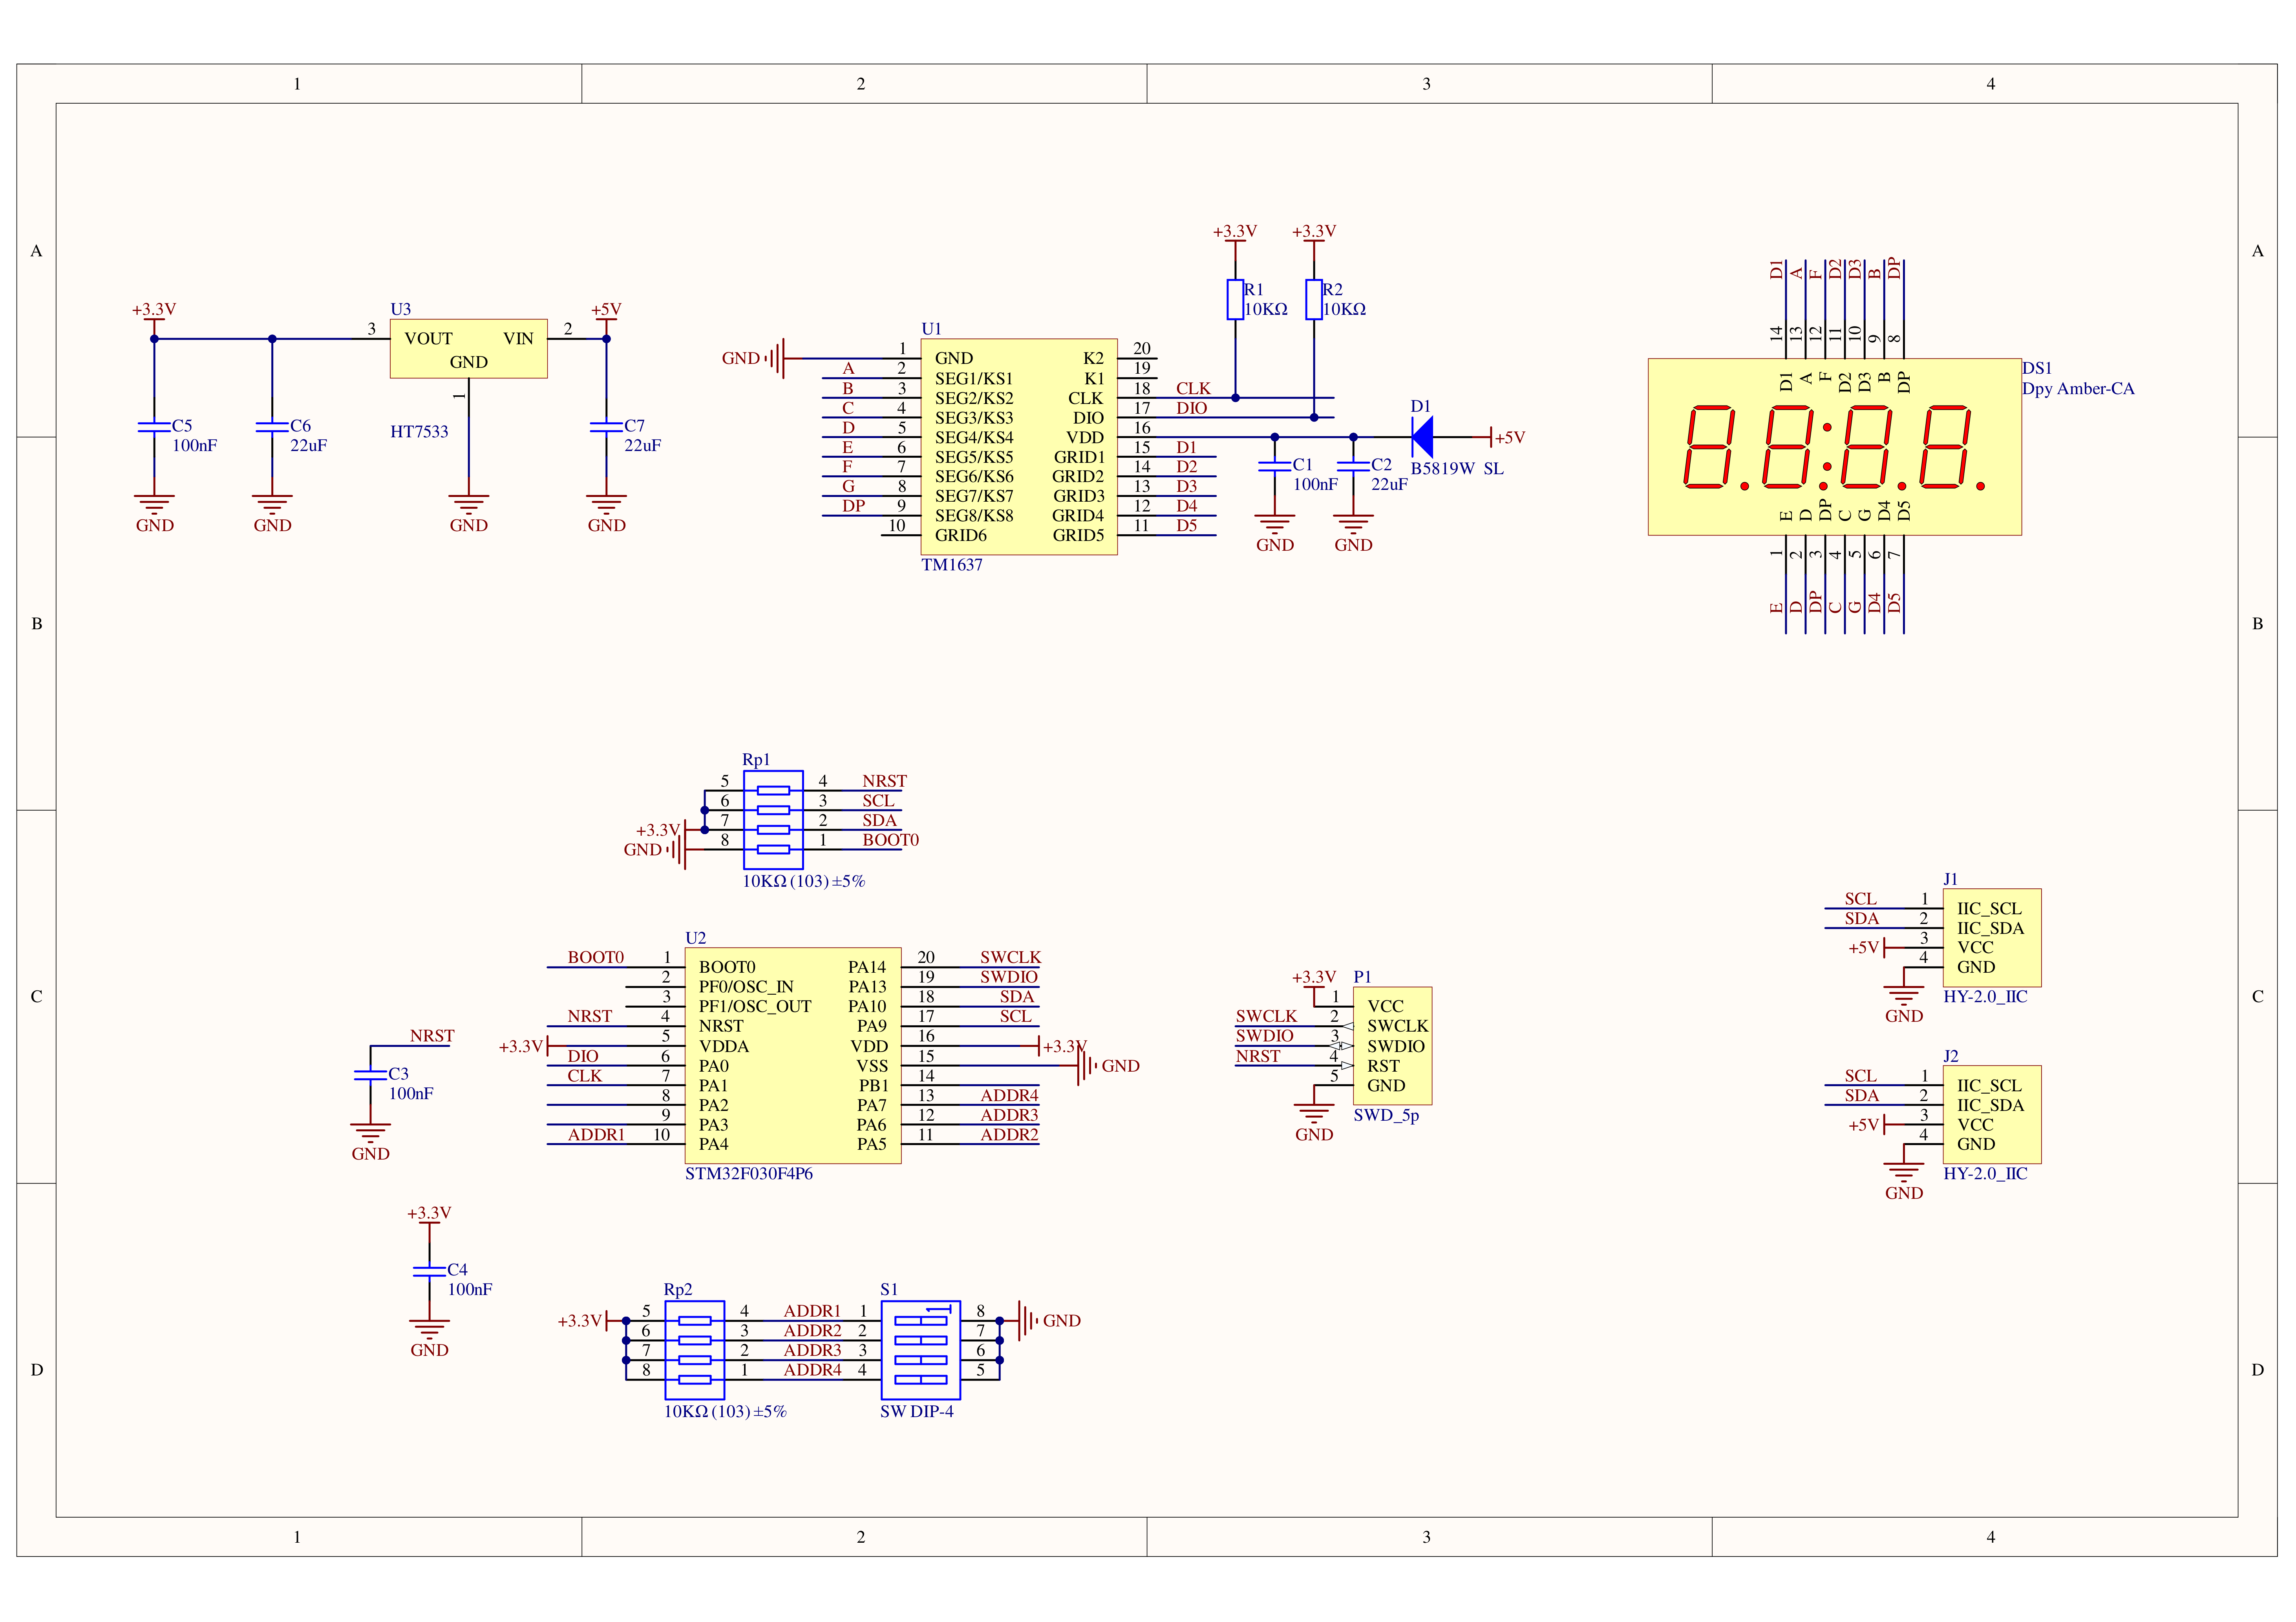Click the SWCLK net label at U2 pin 20
Viewport: 2296px width, 1622px height.
[1010, 957]
